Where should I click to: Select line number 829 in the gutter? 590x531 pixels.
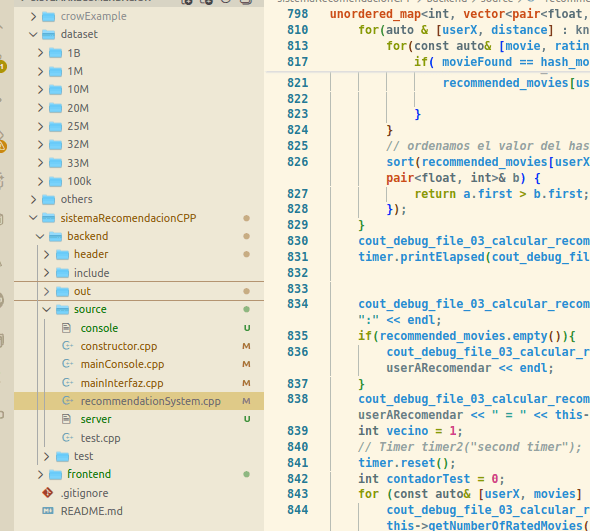[x=297, y=225]
